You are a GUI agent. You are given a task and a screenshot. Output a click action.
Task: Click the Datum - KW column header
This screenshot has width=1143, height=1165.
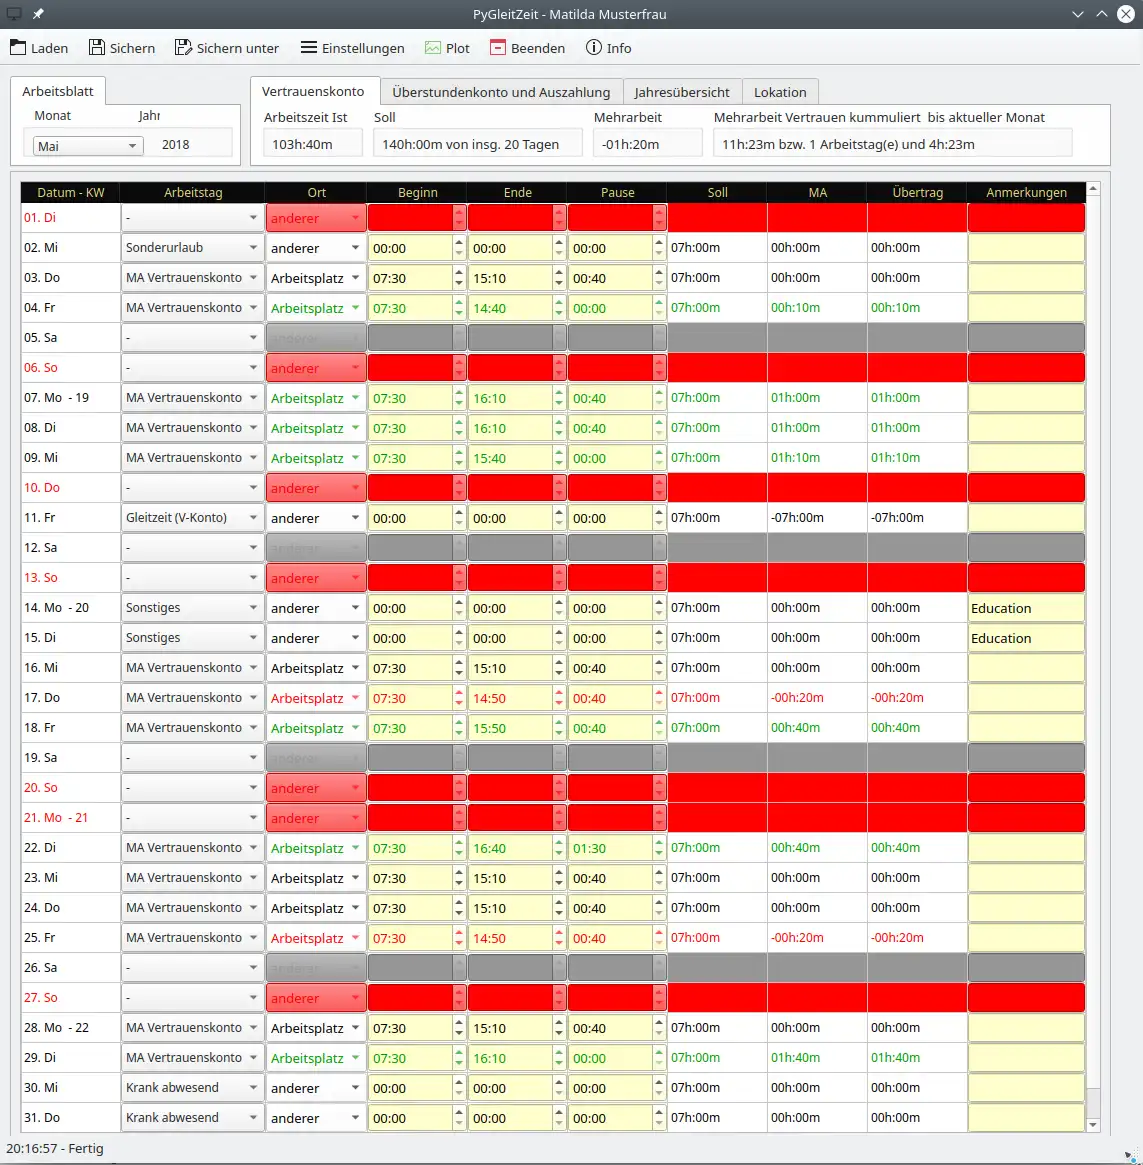tap(71, 192)
